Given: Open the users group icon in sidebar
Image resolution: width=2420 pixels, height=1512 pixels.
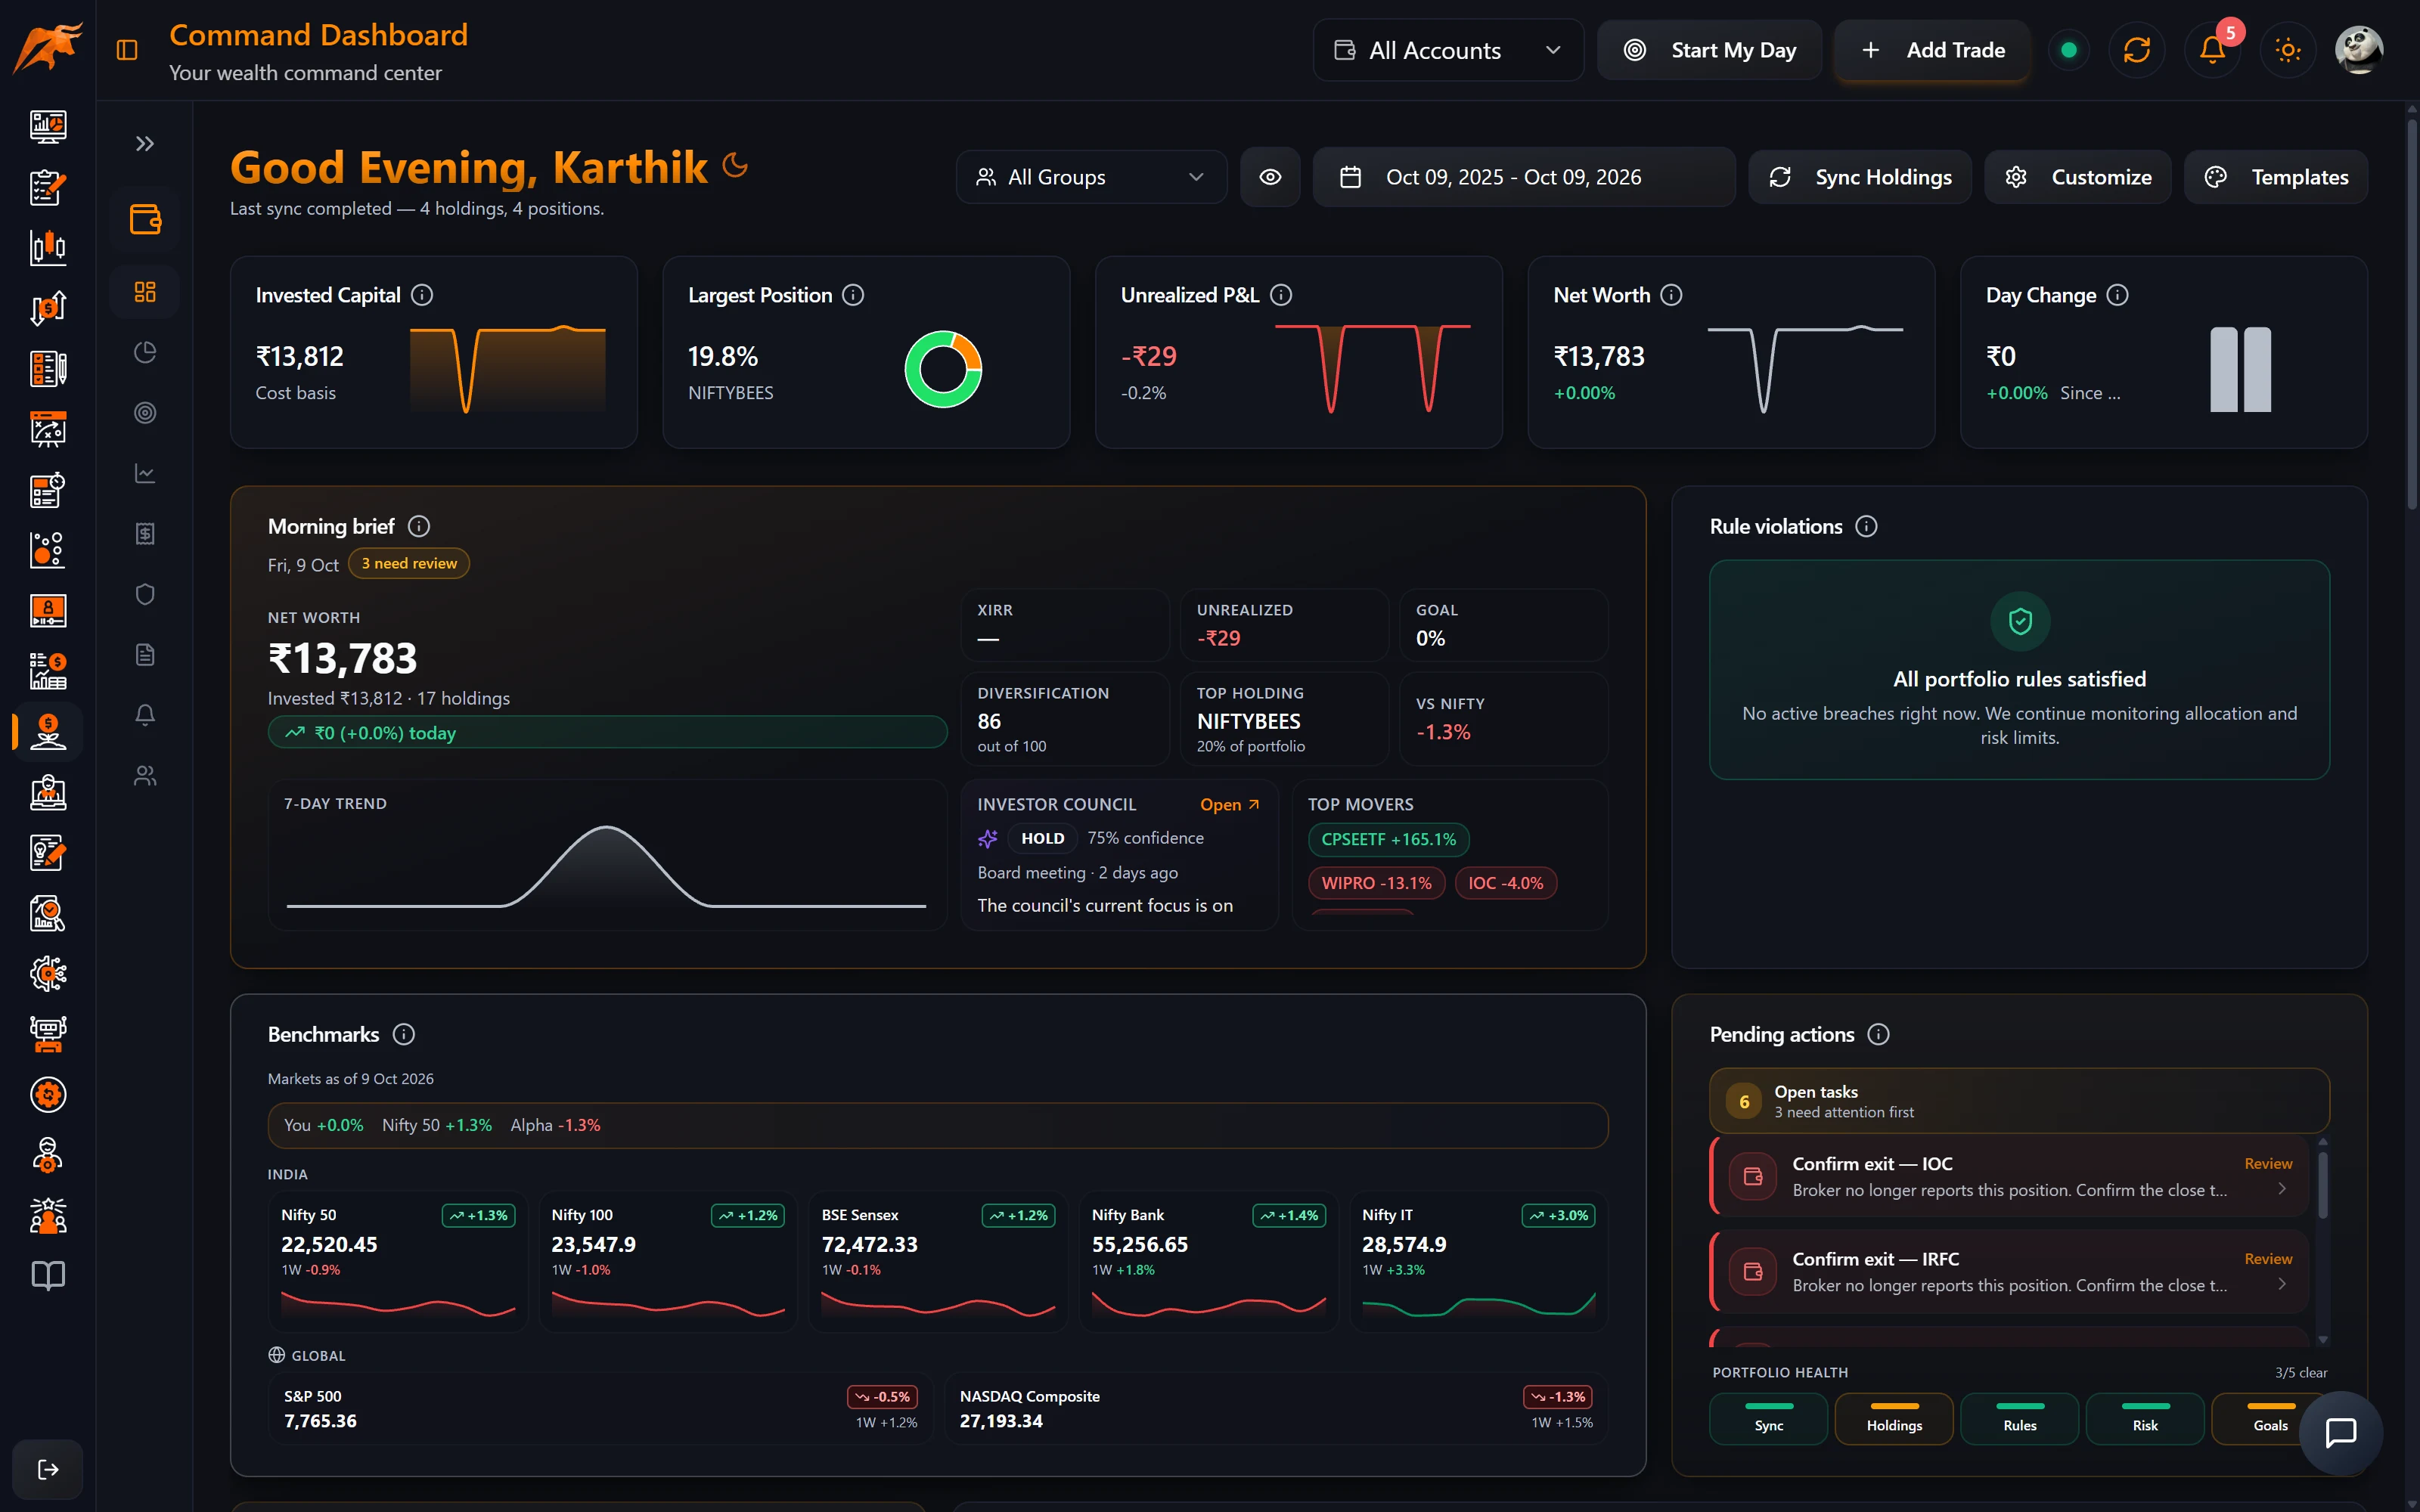Looking at the screenshot, I should point(145,776).
